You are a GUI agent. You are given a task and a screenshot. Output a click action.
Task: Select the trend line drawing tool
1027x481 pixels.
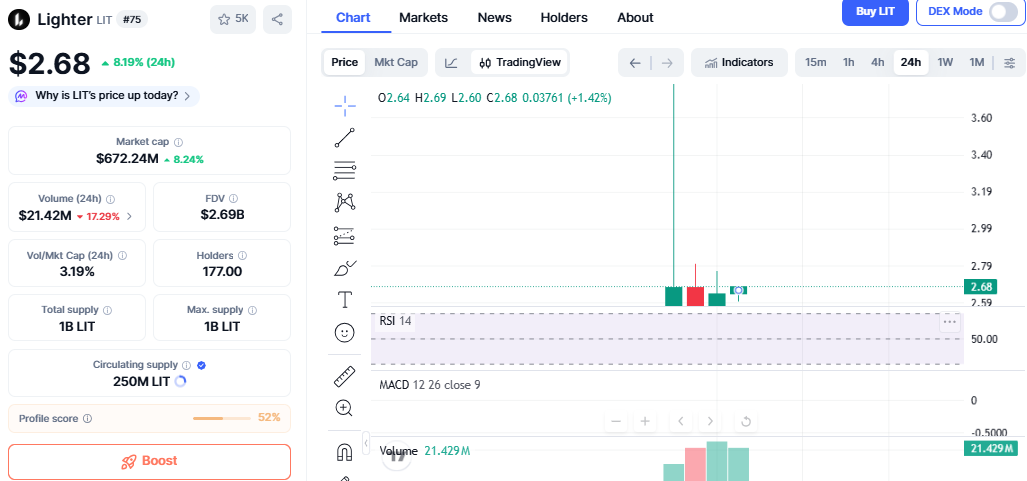click(345, 138)
